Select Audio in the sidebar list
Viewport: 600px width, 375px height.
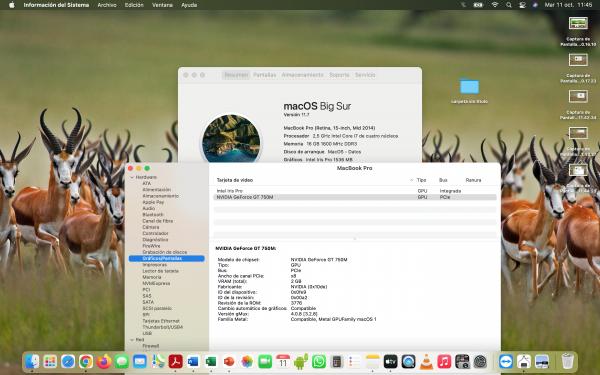[148, 209]
